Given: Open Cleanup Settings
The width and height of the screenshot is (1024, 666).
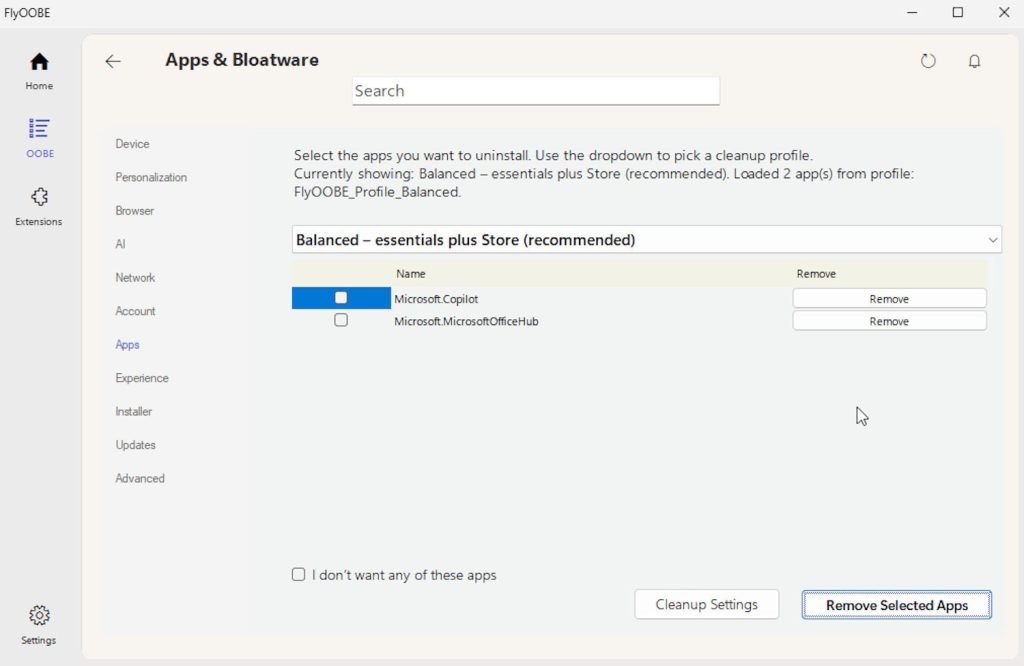Looking at the screenshot, I should [706, 604].
